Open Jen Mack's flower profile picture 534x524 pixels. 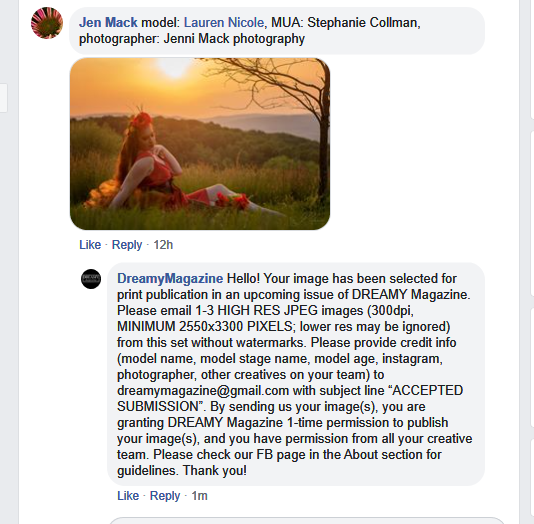click(x=47, y=23)
